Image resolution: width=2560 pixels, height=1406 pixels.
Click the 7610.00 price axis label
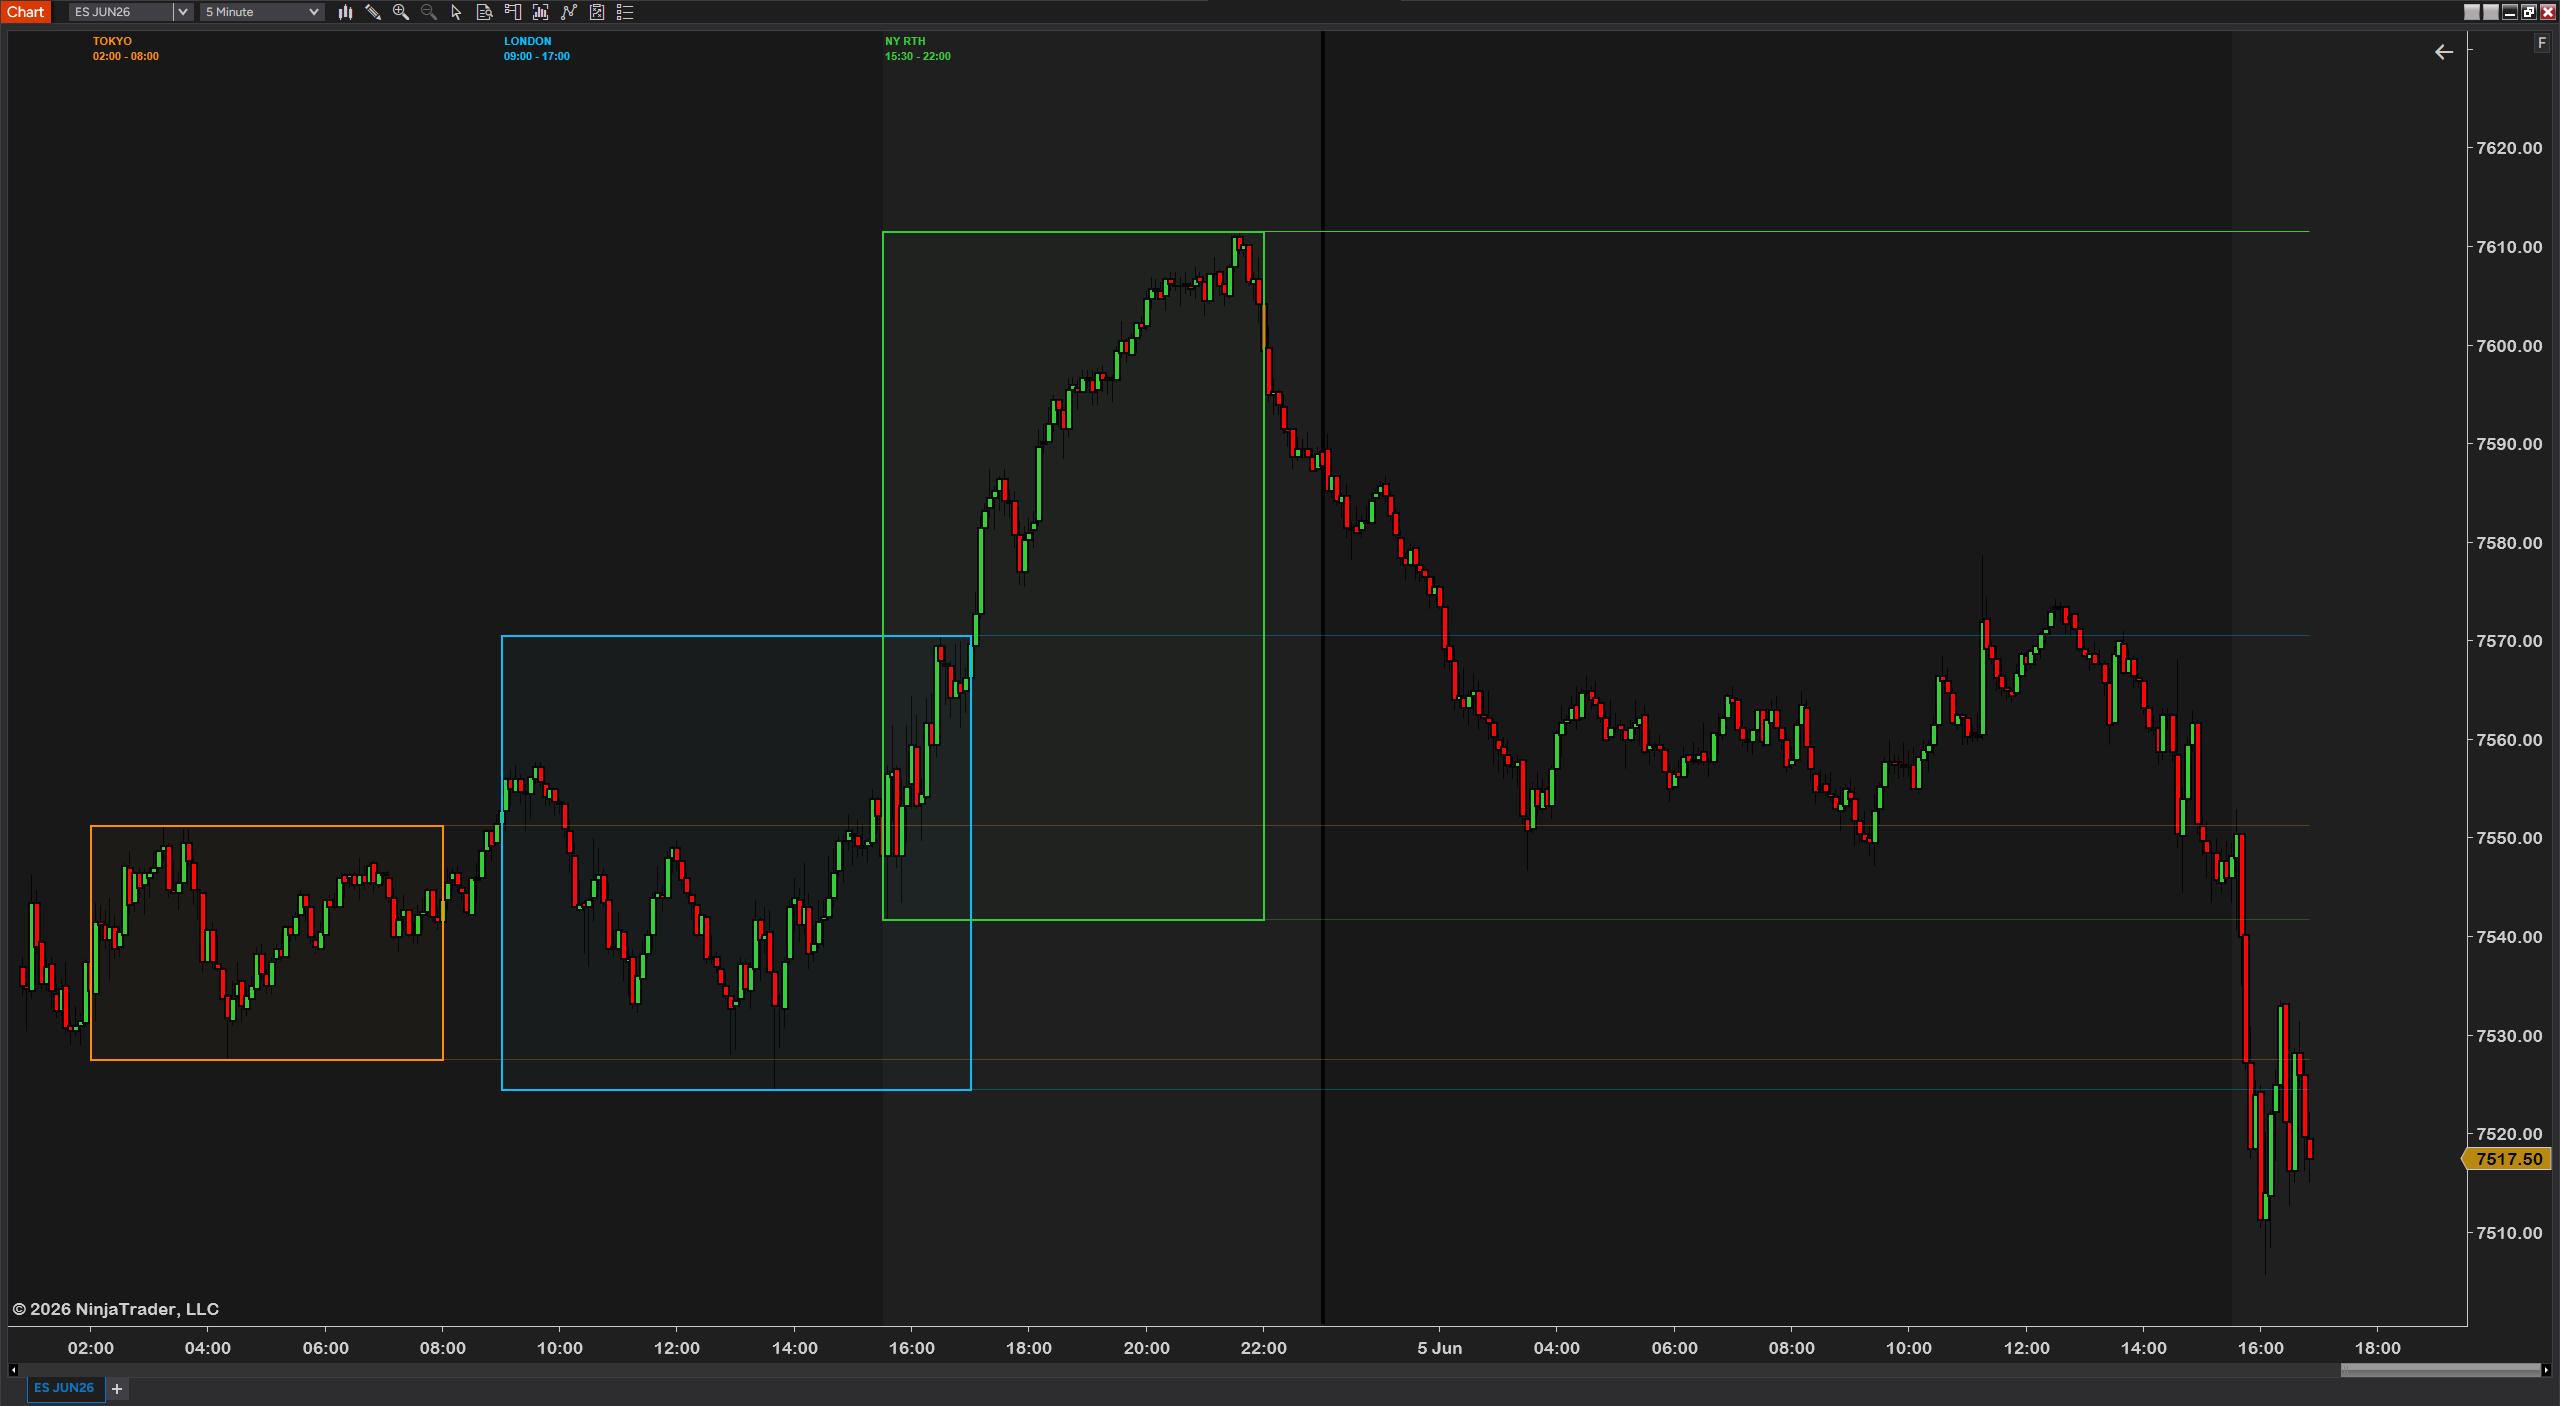pyautogui.click(x=2509, y=247)
